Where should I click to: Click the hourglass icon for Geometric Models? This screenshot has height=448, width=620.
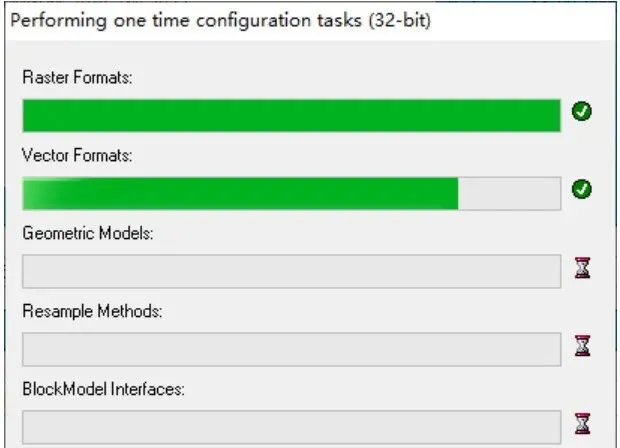click(581, 268)
